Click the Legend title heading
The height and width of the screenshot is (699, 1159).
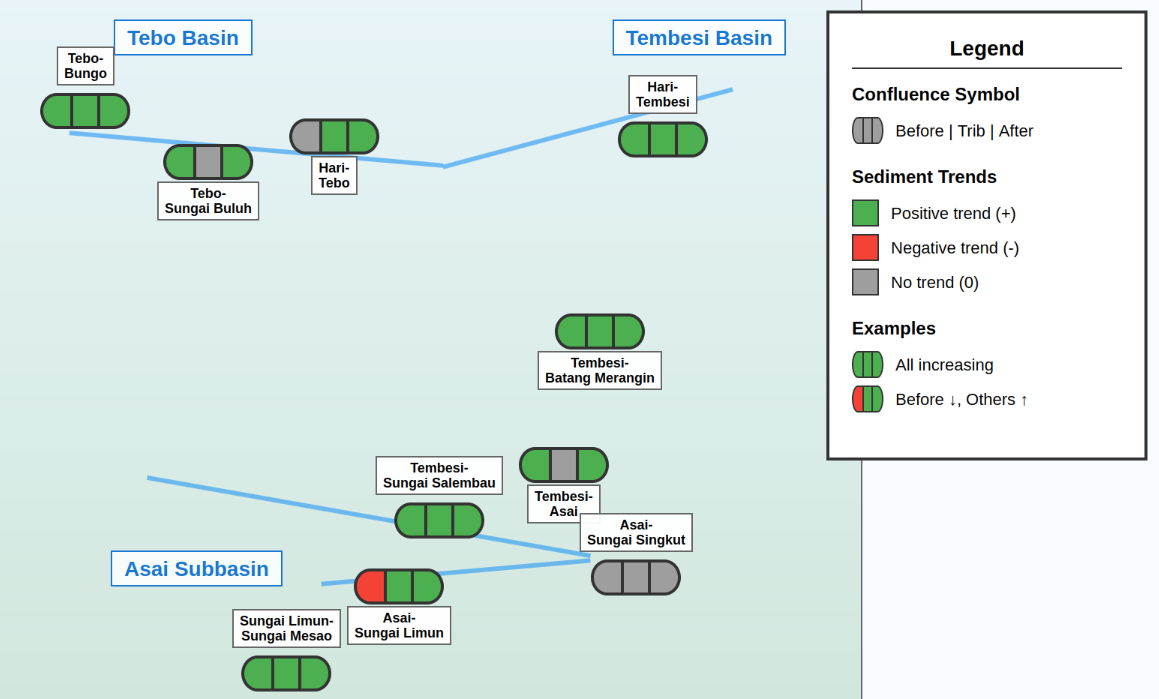[x=986, y=49]
